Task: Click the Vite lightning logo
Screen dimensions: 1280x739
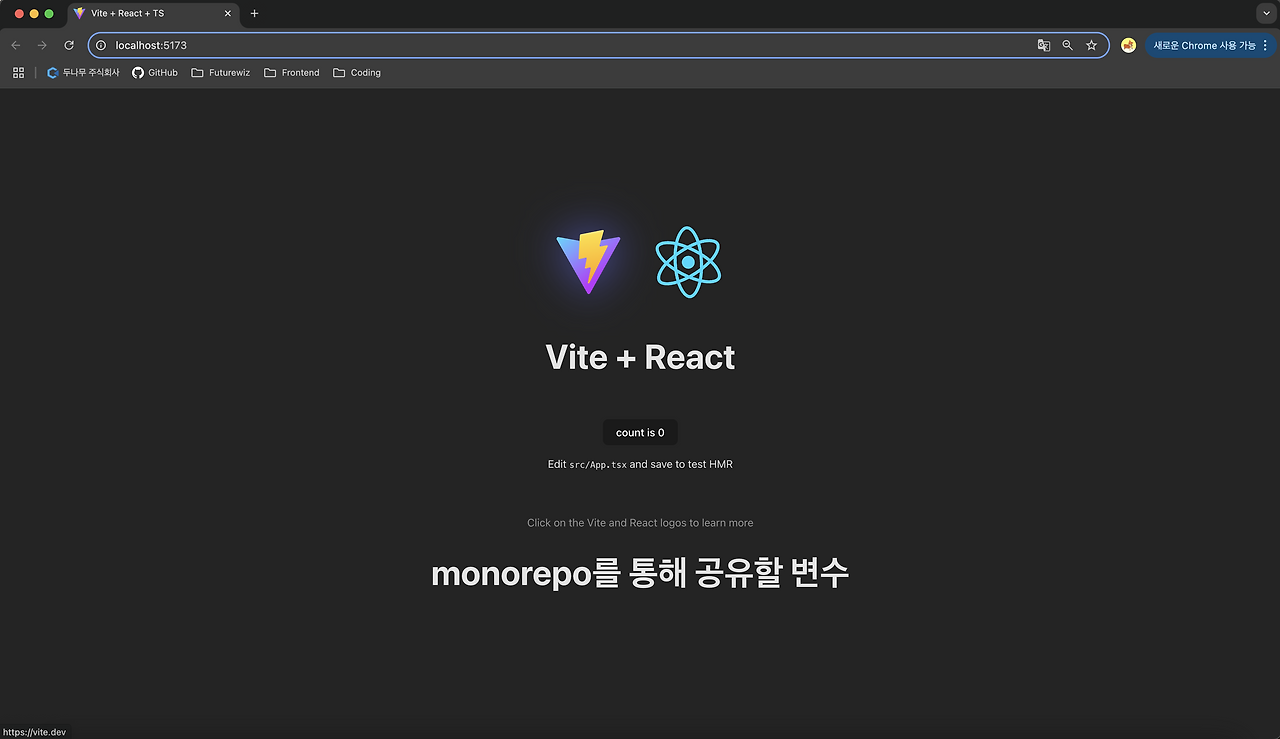Action: [588, 261]
